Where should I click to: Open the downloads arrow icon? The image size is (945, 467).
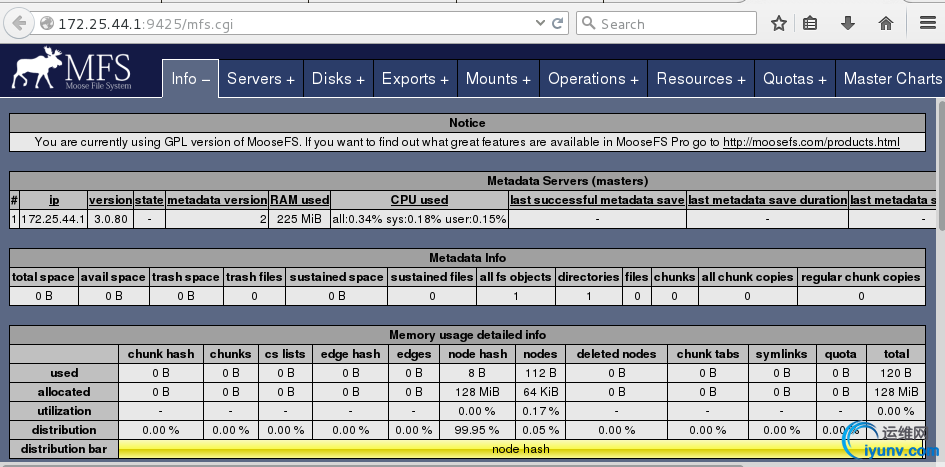click(x=847, y=24)
